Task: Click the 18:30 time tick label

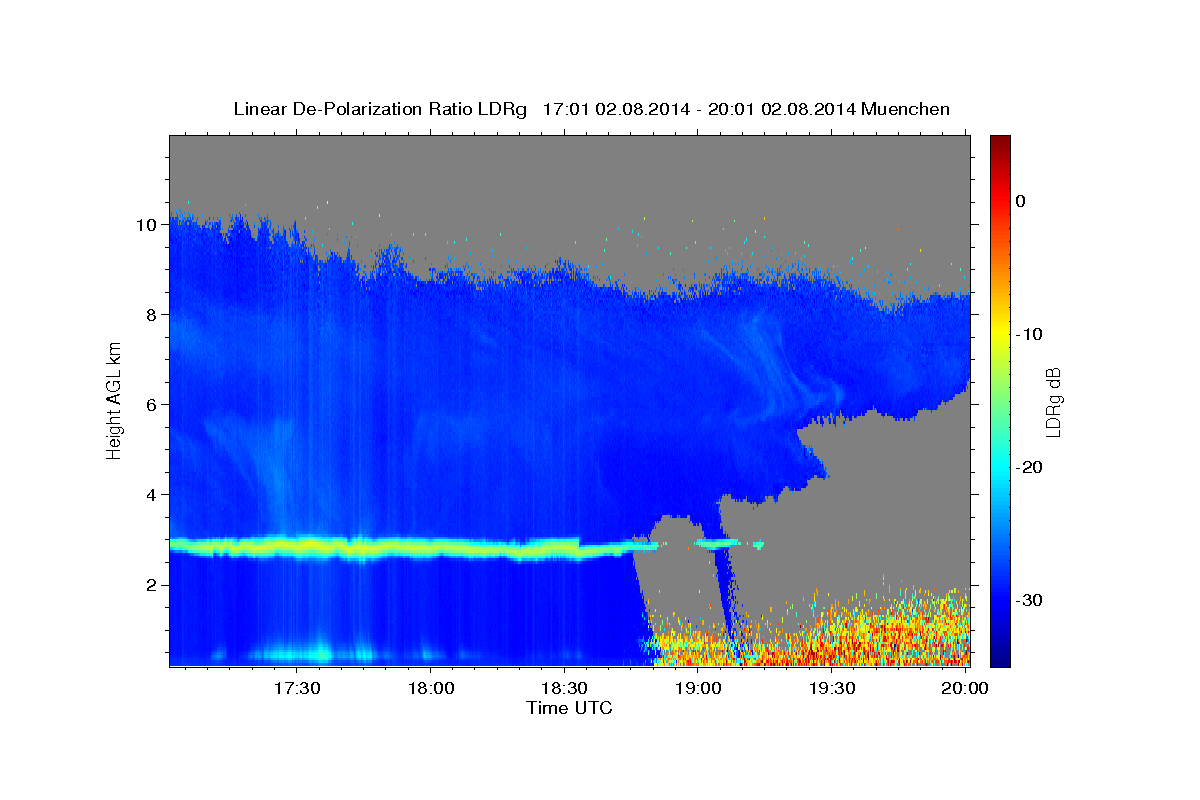Action: 564,688
